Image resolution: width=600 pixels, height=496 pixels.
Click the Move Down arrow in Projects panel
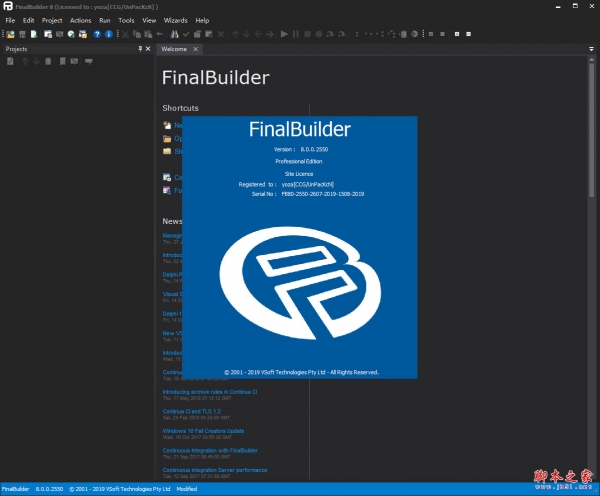36,61
